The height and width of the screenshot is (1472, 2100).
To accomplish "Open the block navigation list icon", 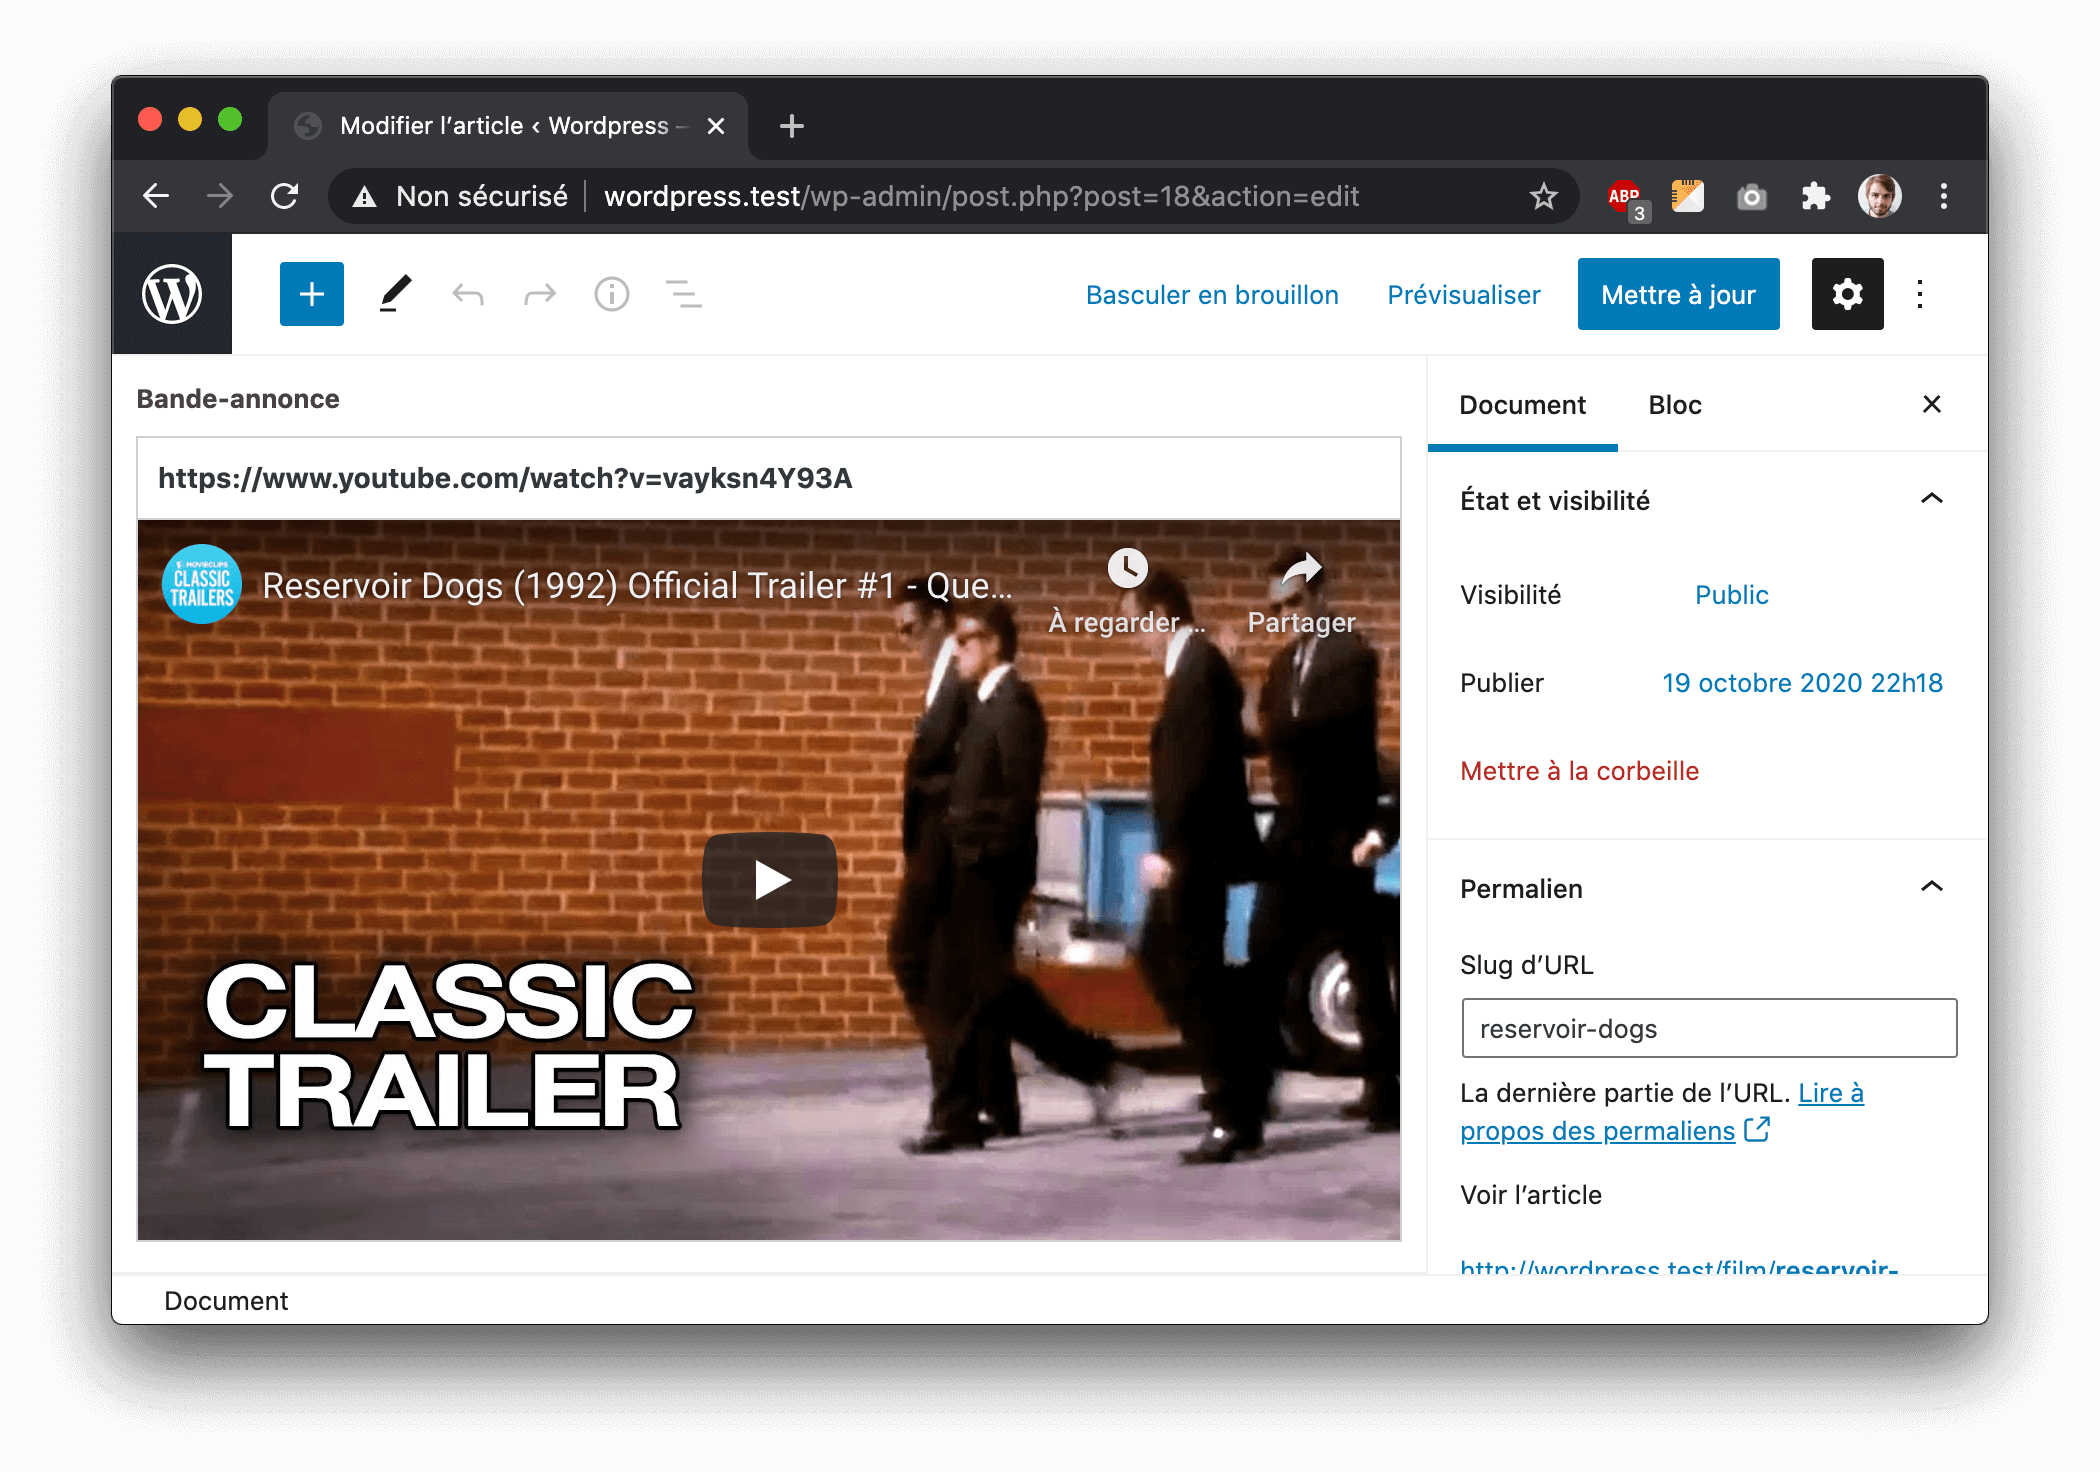I will pyautogui.click(x=683, y=294).
